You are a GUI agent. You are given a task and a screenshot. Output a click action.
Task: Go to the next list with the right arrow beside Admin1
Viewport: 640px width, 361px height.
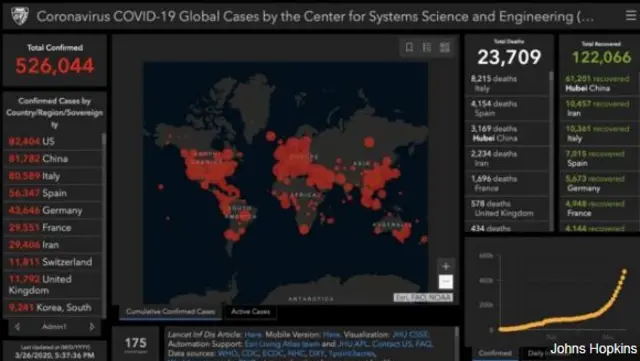point(92,327)
